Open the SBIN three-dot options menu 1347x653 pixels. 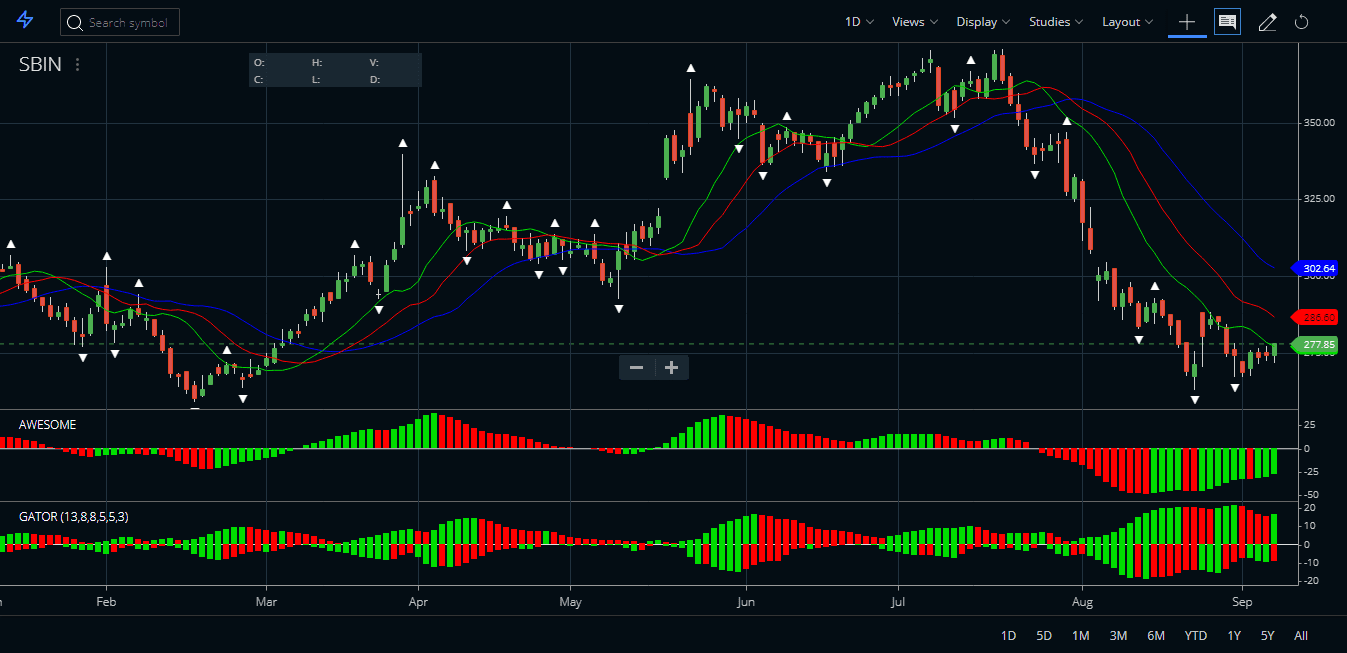[x=77, y=64]
